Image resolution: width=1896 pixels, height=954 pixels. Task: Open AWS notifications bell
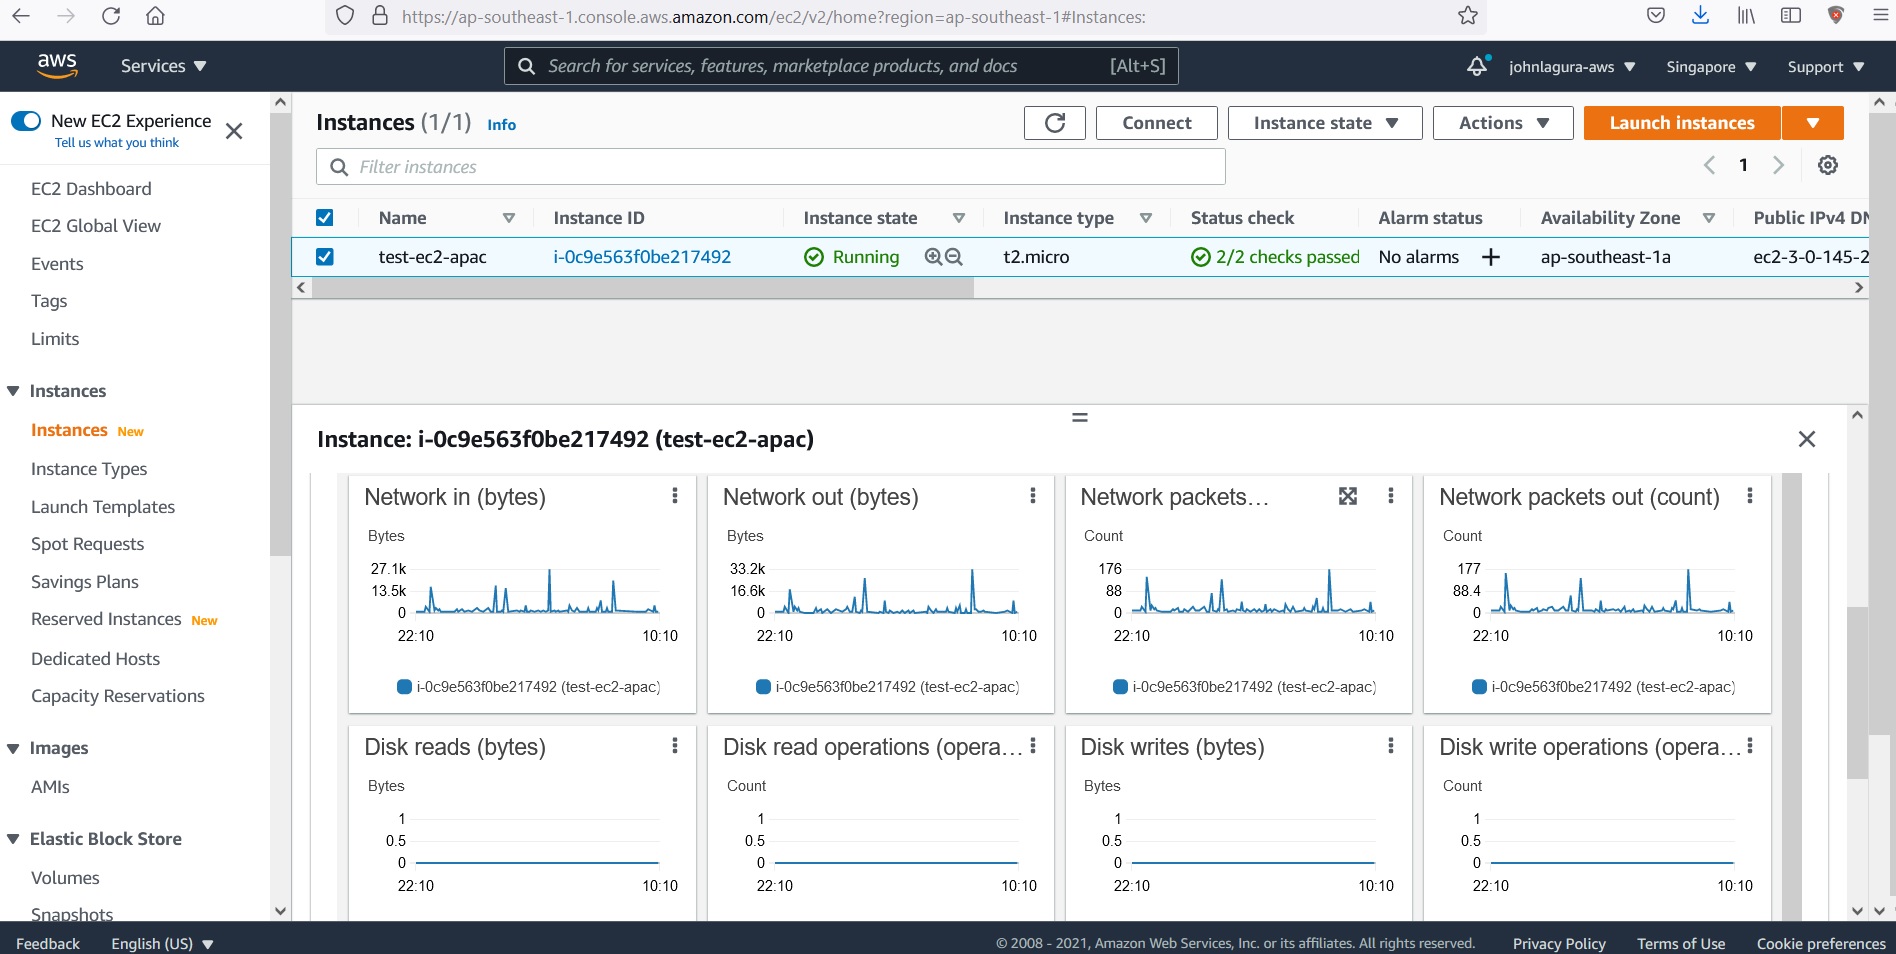[x=1476, y=66]
